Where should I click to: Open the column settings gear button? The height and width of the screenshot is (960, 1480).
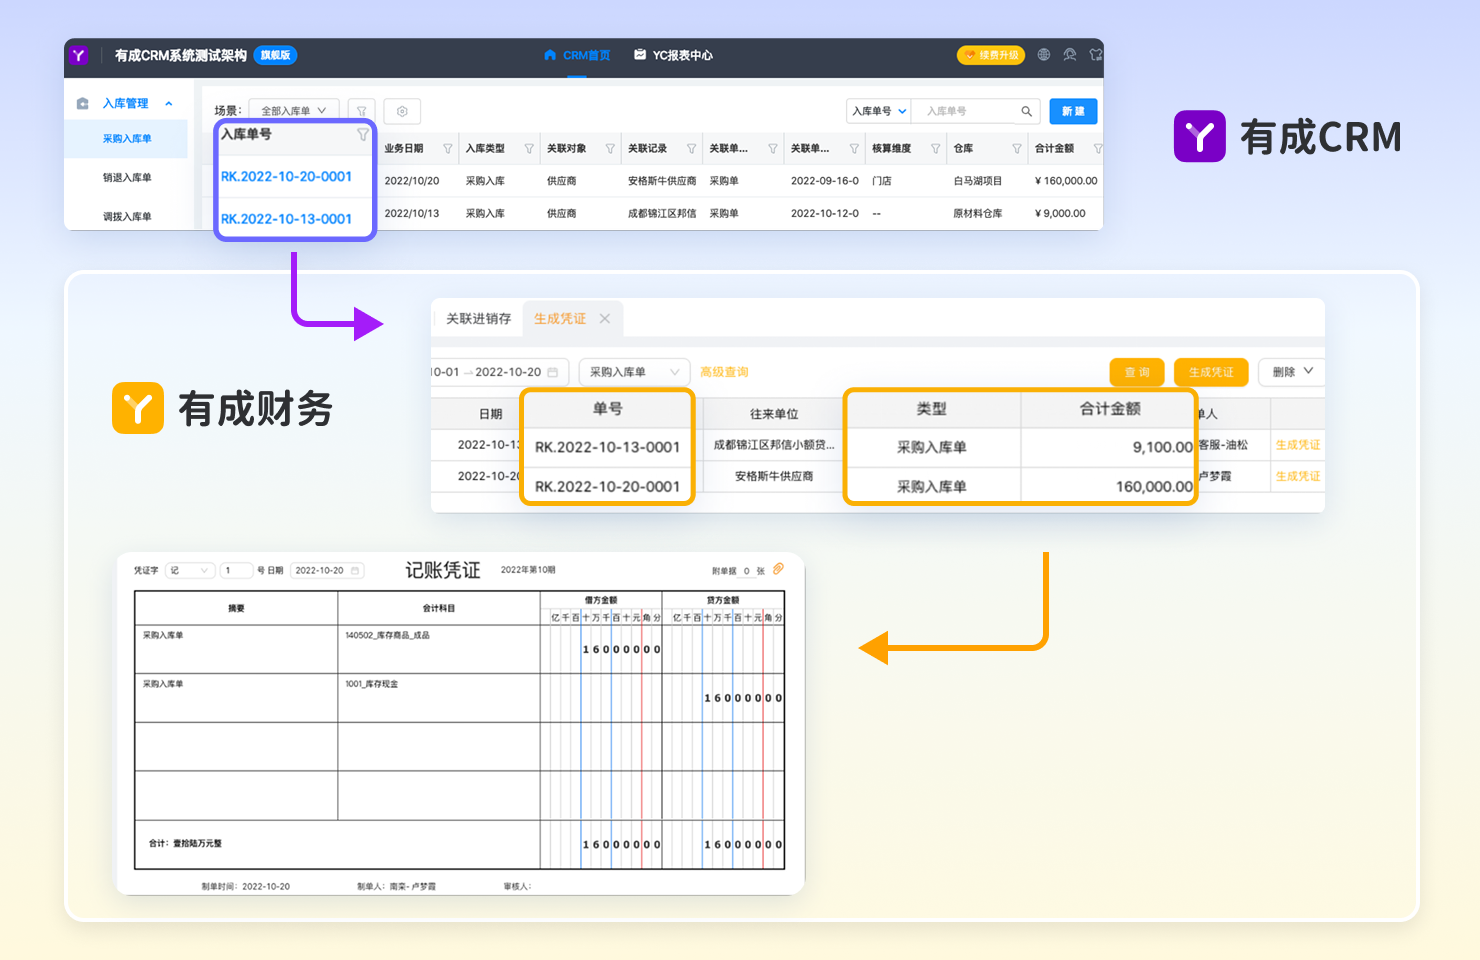click(x=402, y=111)
